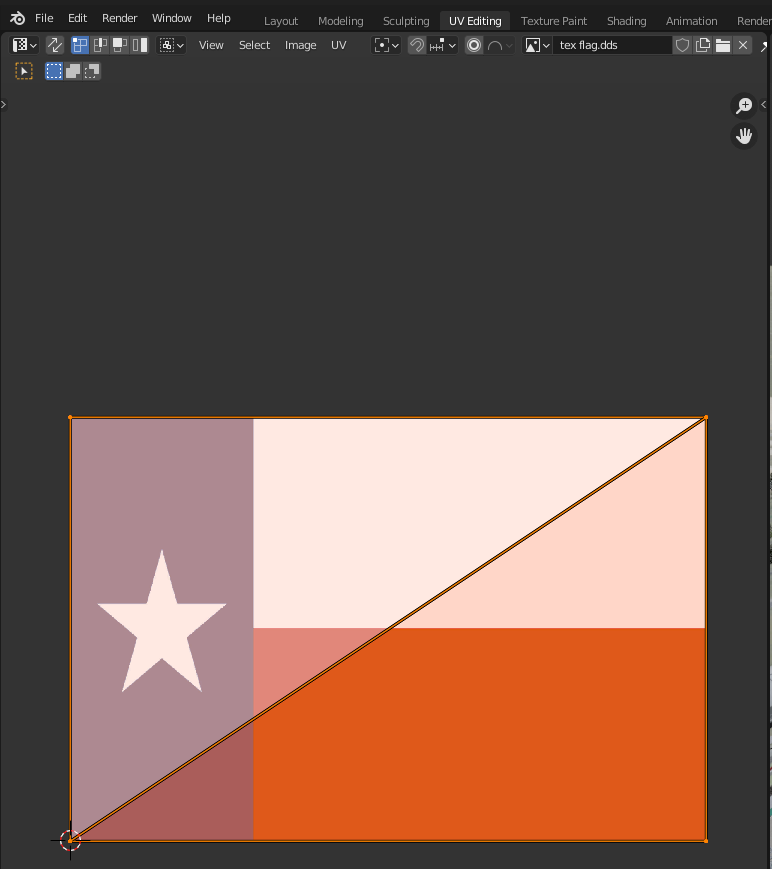Click the Blender logo icon
The image size is (772, 869).
(x=17, y=18)
